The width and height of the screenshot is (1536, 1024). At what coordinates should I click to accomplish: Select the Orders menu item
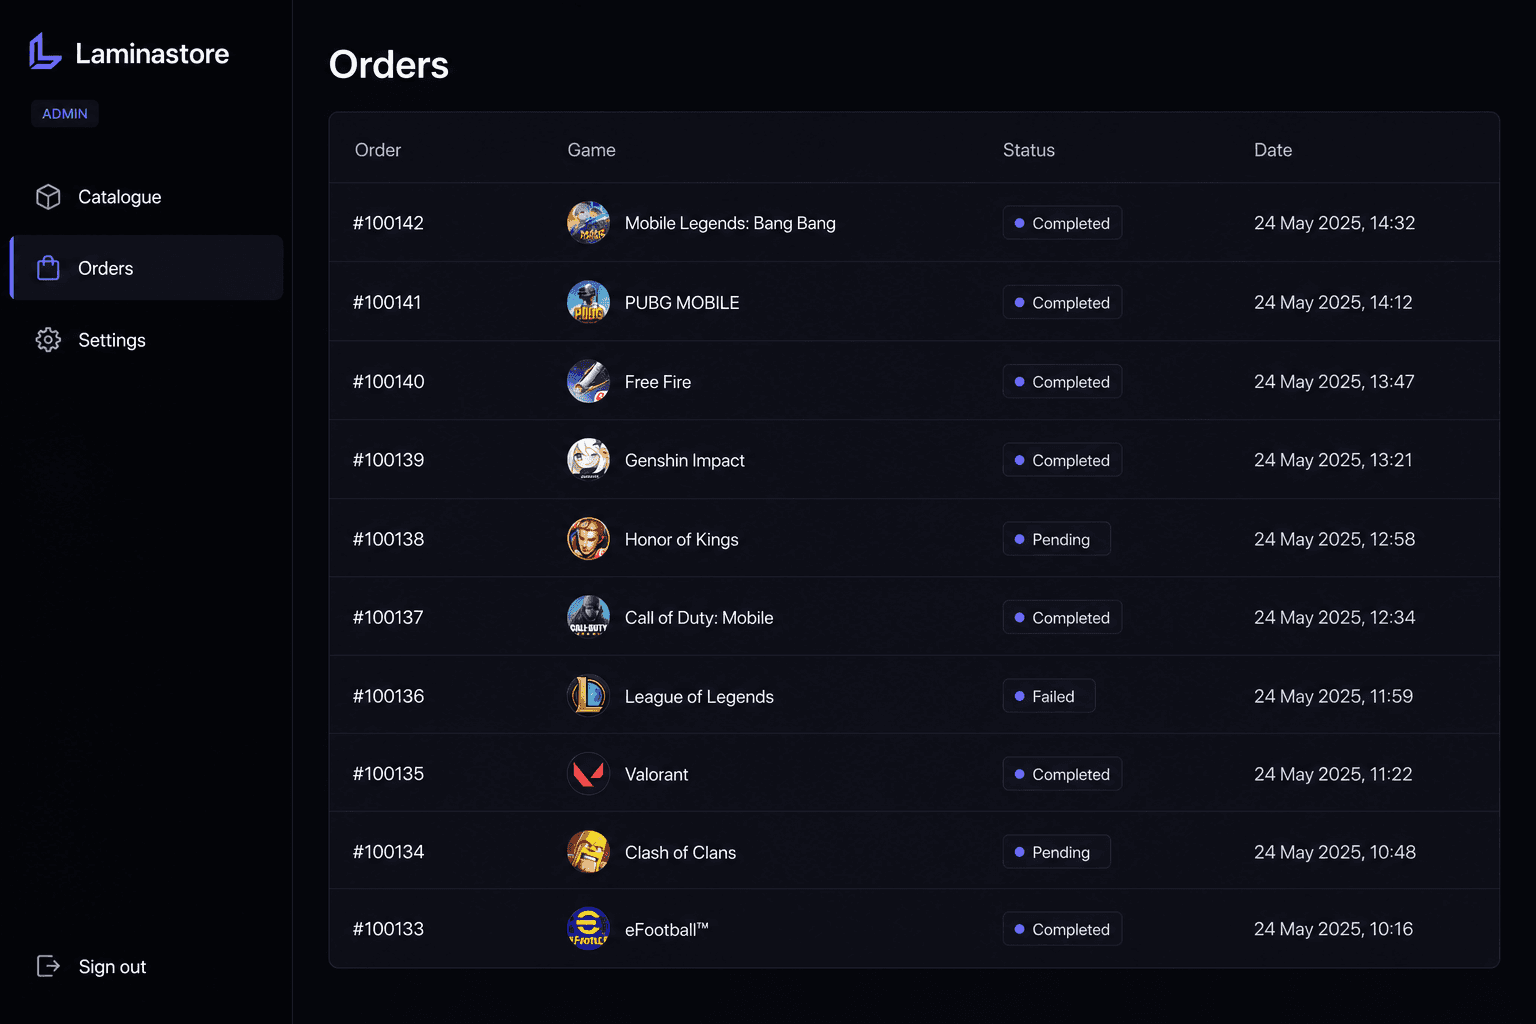tap(147, 268)
